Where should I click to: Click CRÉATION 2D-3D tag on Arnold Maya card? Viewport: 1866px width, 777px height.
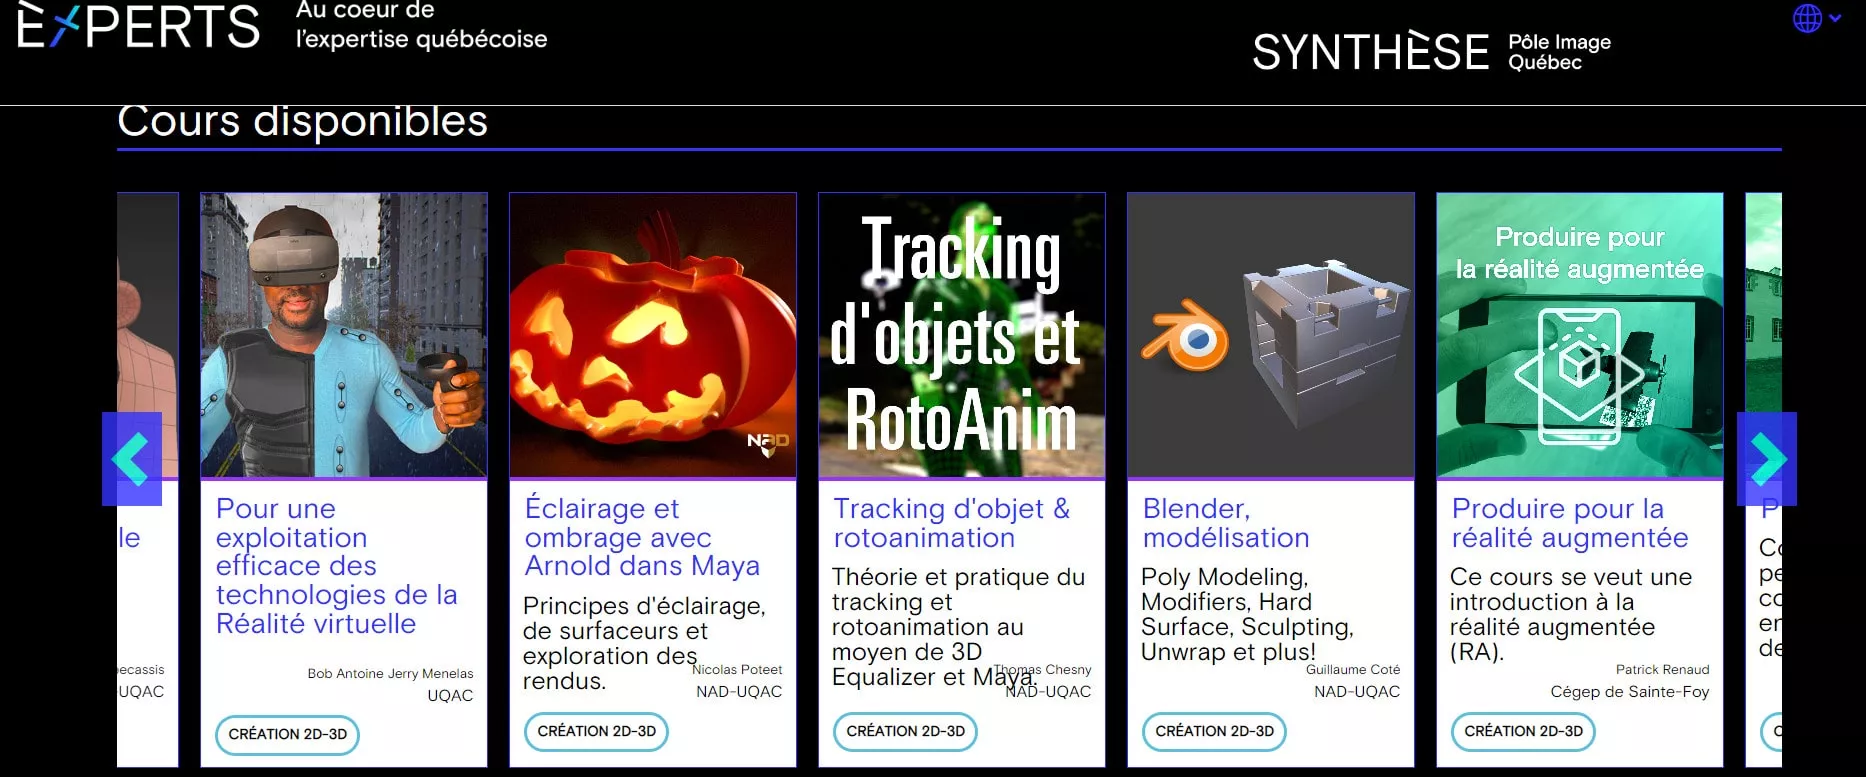[x=596, y=731]
